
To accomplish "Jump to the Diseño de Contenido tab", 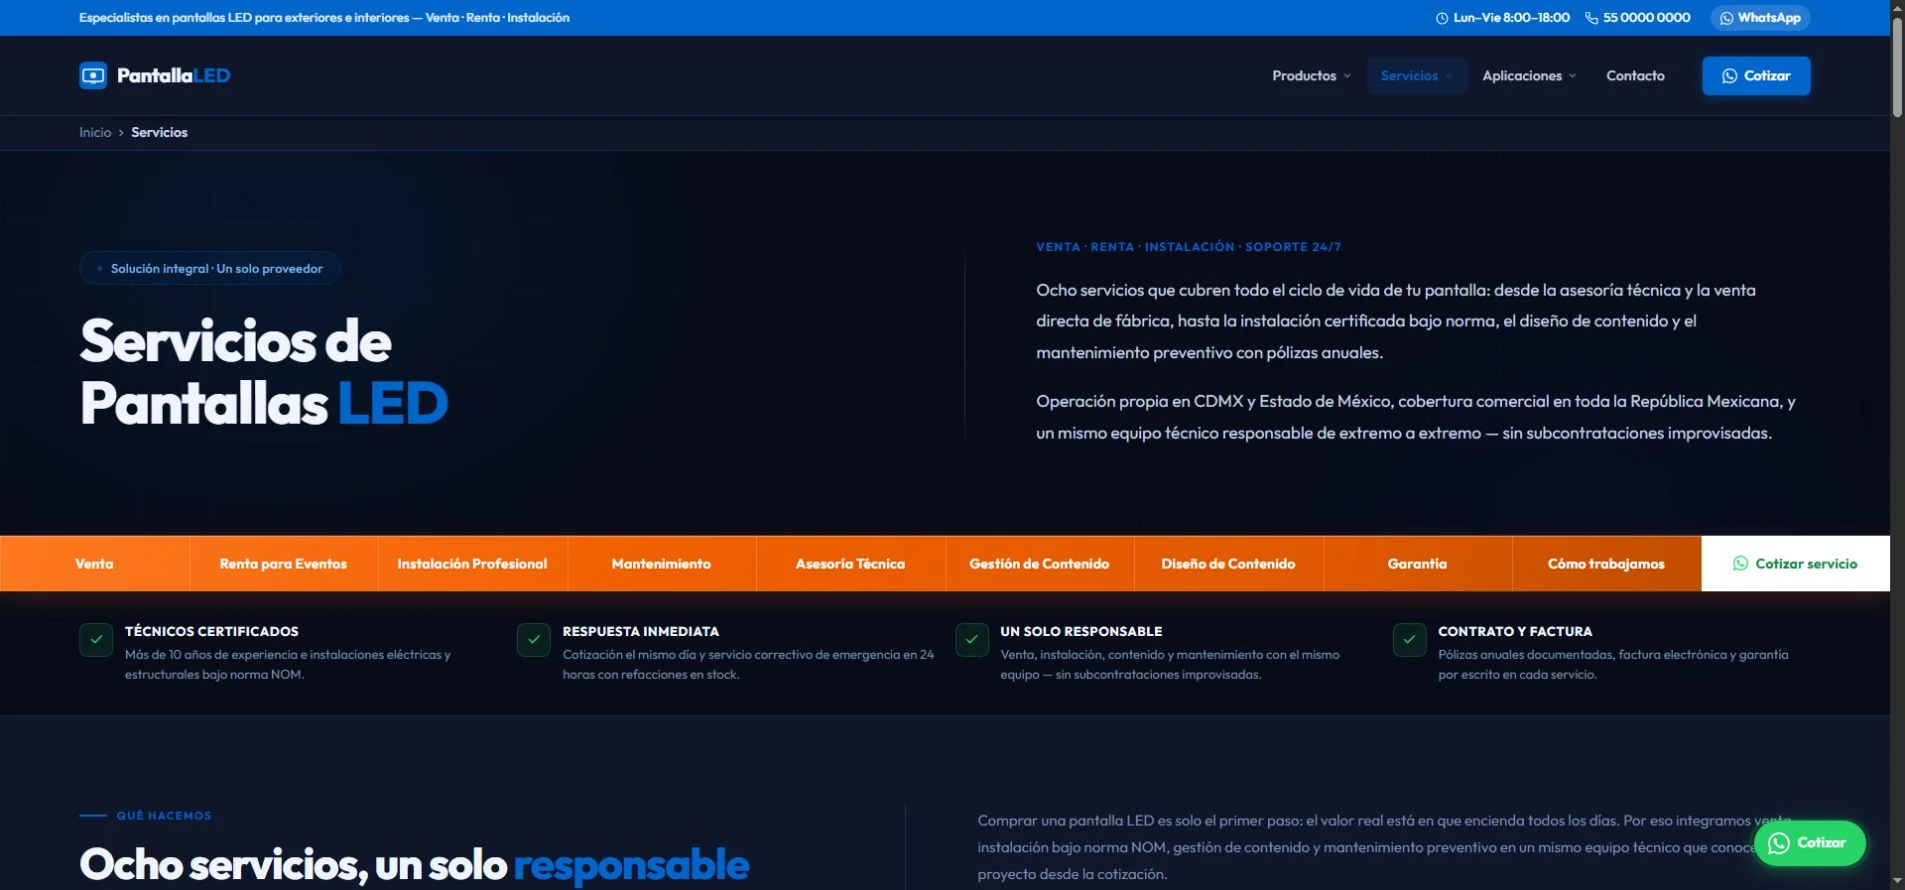I will 1228,564.
